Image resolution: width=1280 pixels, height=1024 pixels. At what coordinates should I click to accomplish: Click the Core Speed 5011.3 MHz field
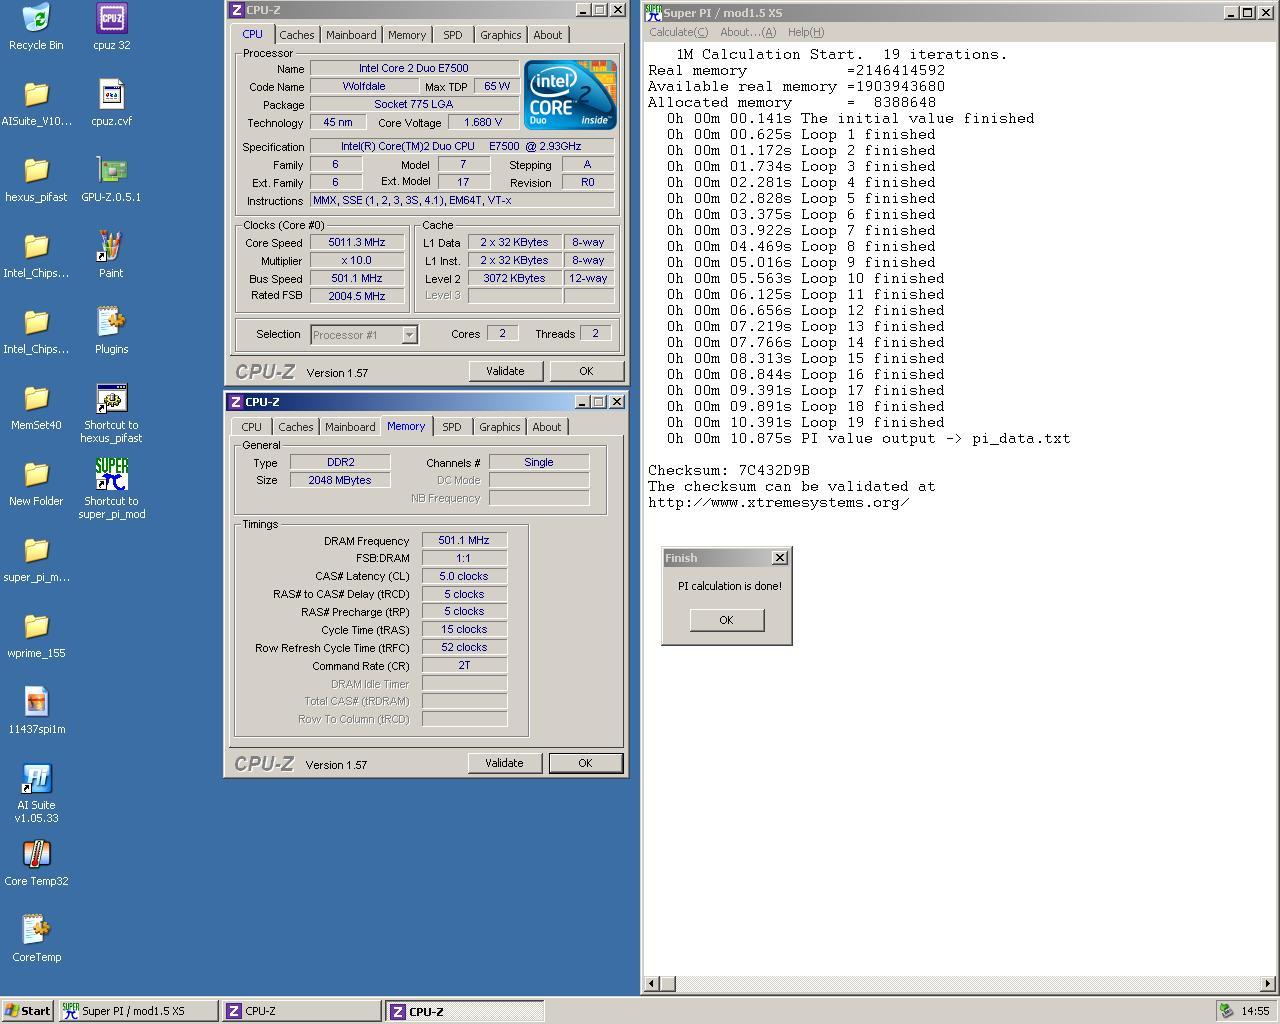pyautogui.click(x=356, y=242)
